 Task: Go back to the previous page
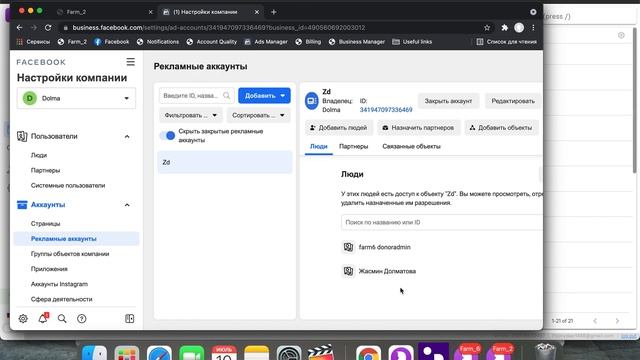[x=20, y=28]
